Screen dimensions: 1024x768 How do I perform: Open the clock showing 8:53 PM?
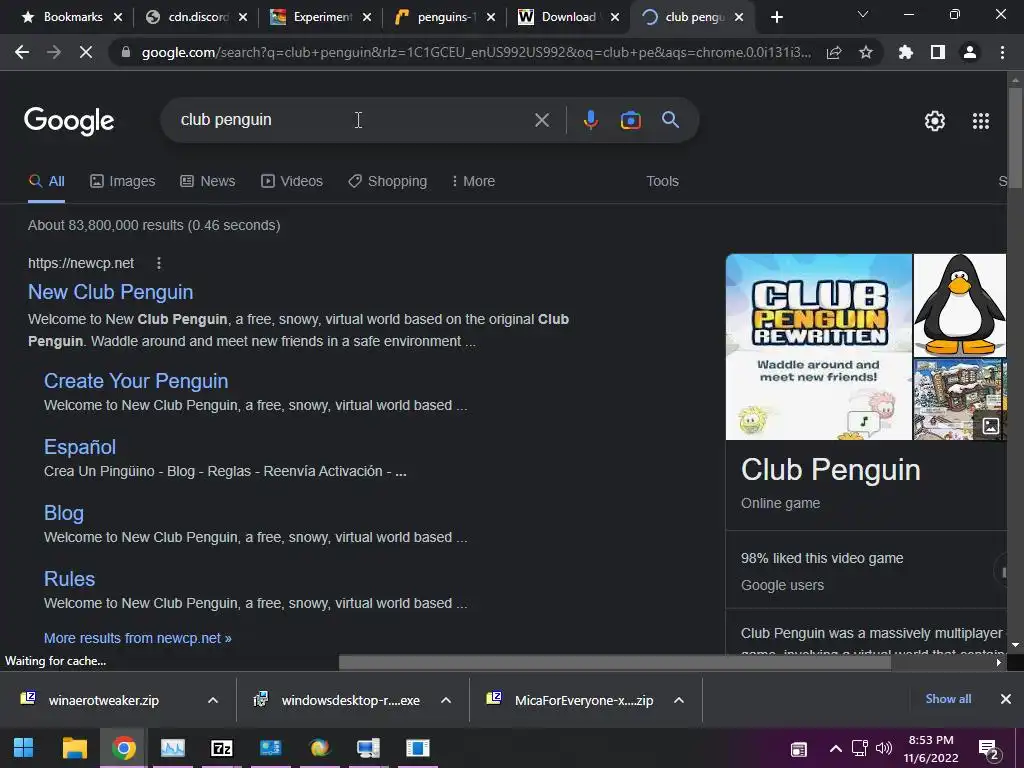pos(931,748)
